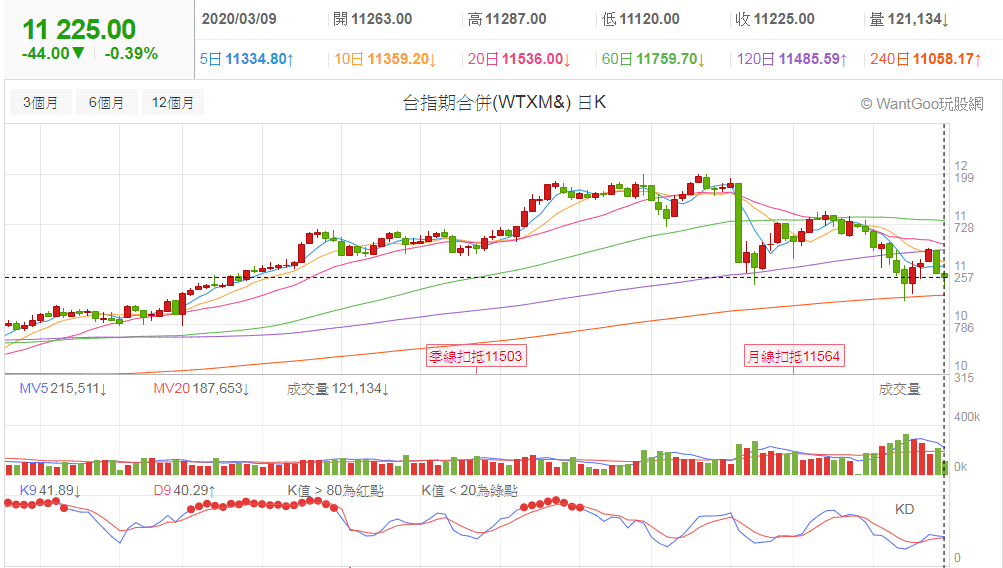Switch chart to 6個月 range

coord(106,102)
